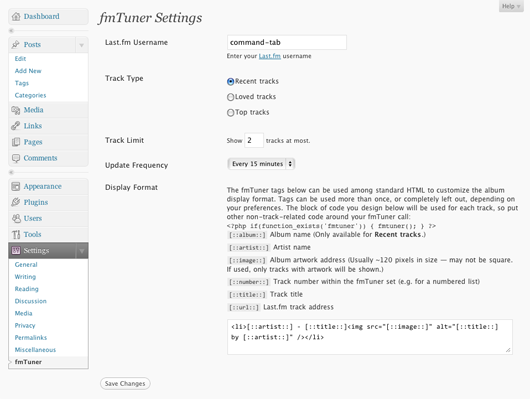Viewport: 530px width, 399px height.
Task: Click the Tools icon
Action: (16, 234)
